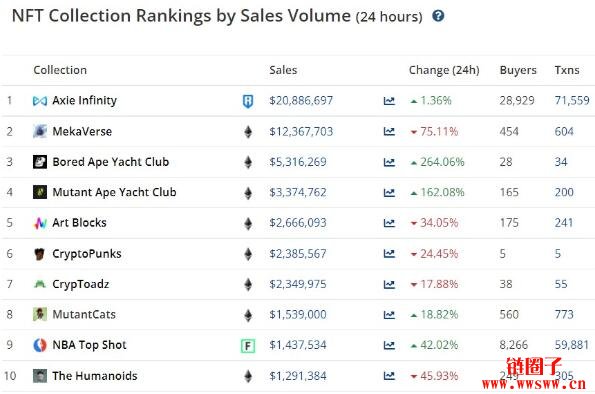Open the Mutant Ape Yacht Club collection link

(114, 192)
